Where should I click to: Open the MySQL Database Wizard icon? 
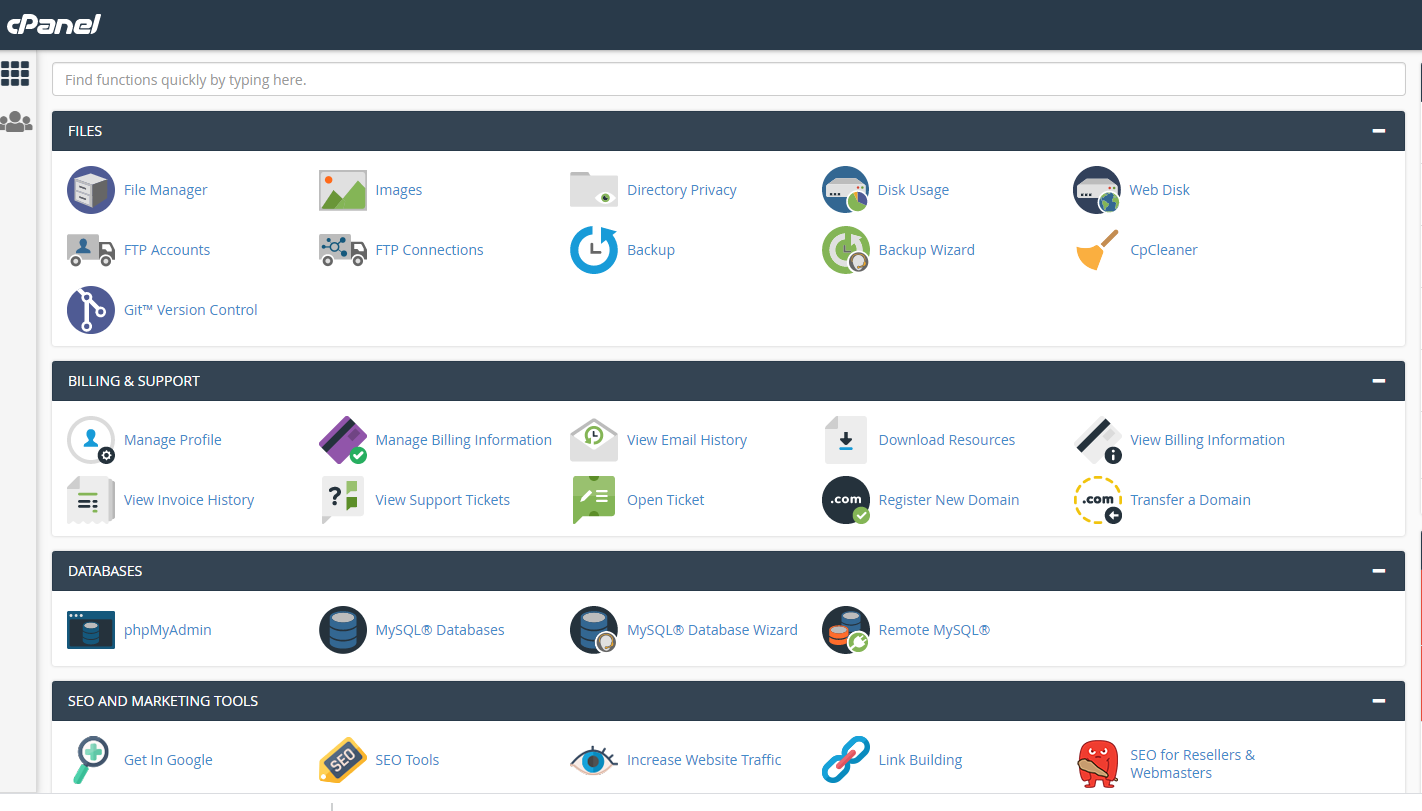tap(594, 630)
